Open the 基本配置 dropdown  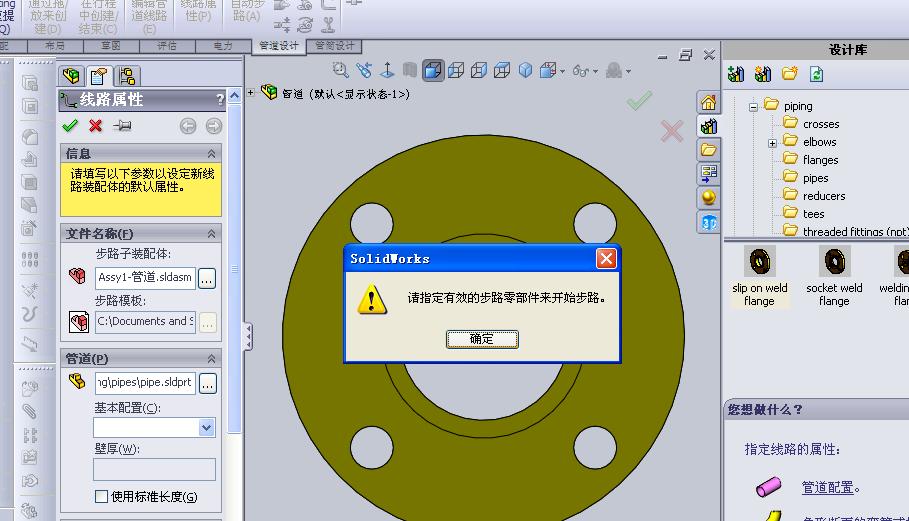(x=206, y=428)
